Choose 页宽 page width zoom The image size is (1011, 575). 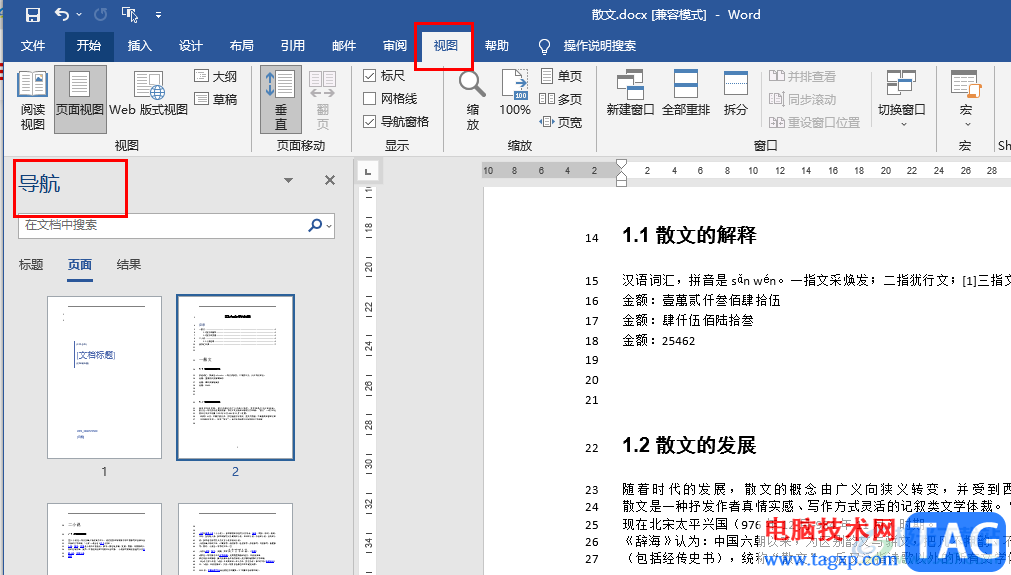click(561, 122)
